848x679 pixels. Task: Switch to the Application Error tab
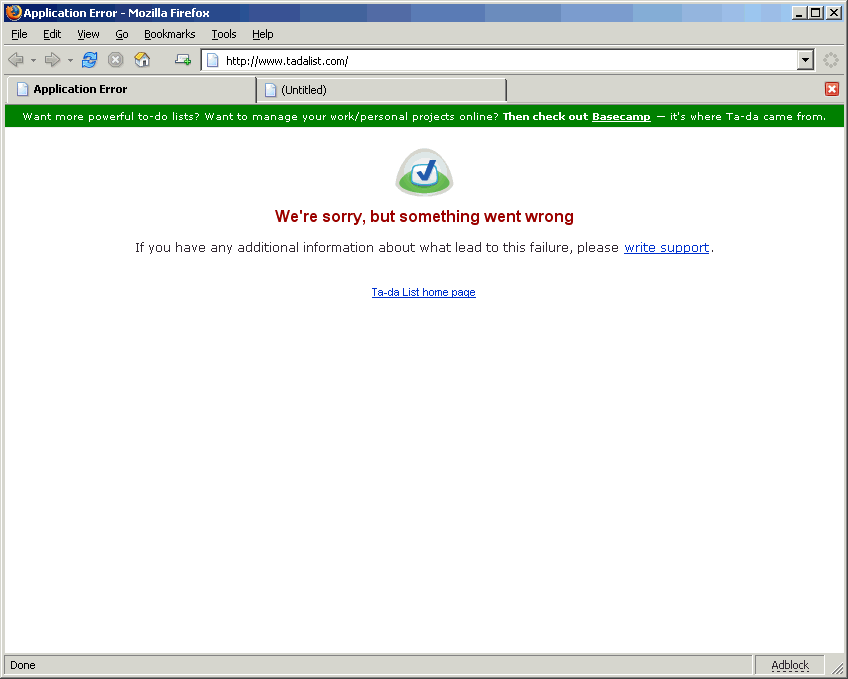(x=130, y=89)
